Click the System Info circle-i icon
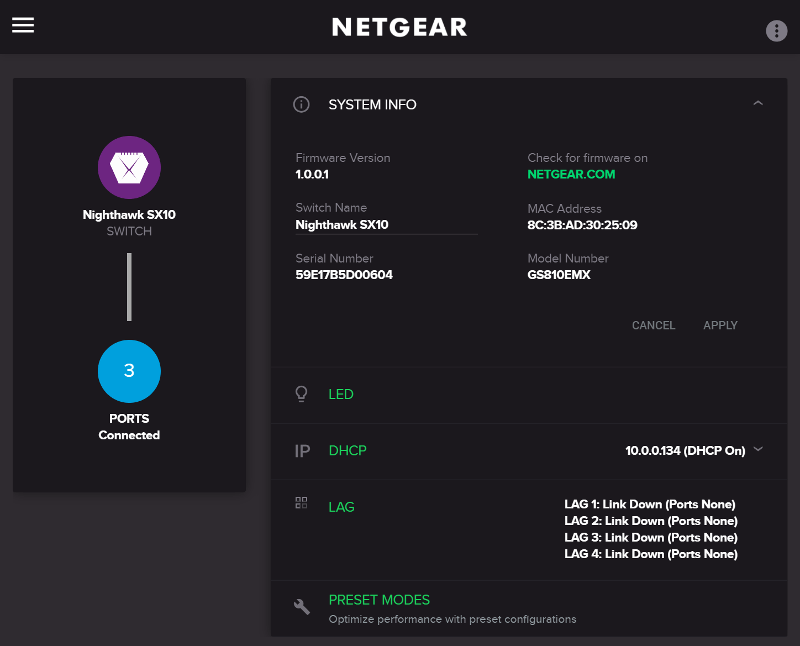Image resolution: width=800 pixels, height=646 pixels. tap(301, 105)
